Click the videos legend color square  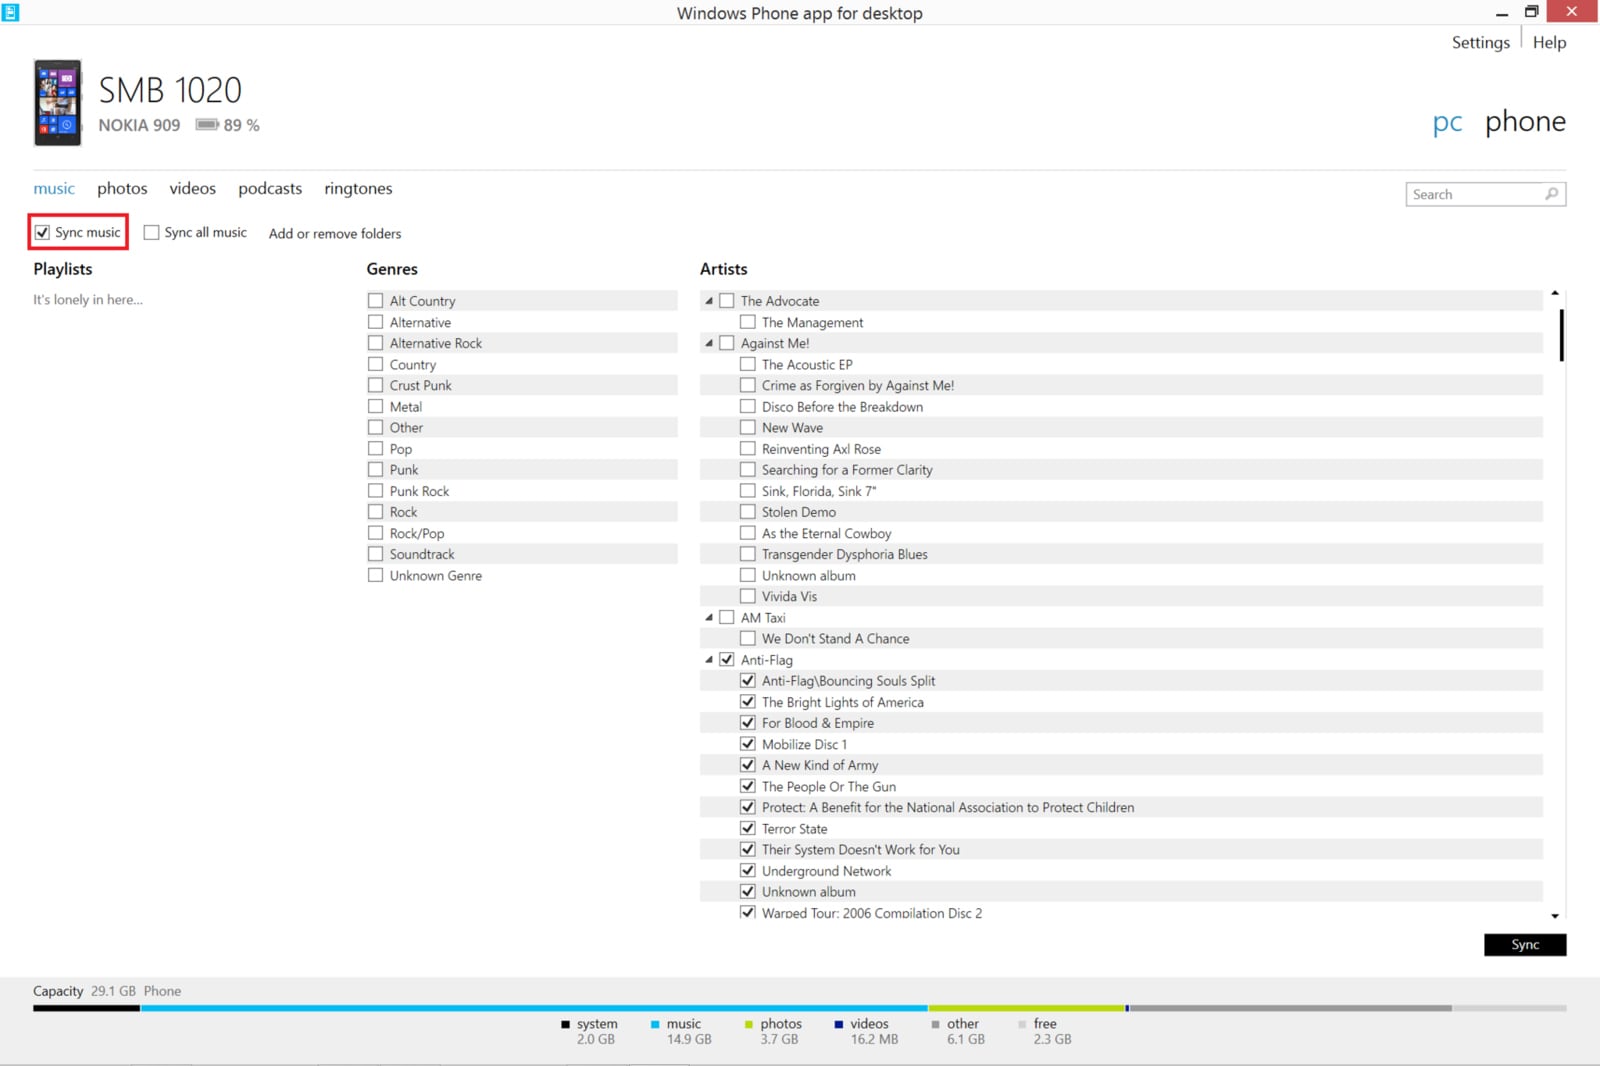click(838, 1024)
